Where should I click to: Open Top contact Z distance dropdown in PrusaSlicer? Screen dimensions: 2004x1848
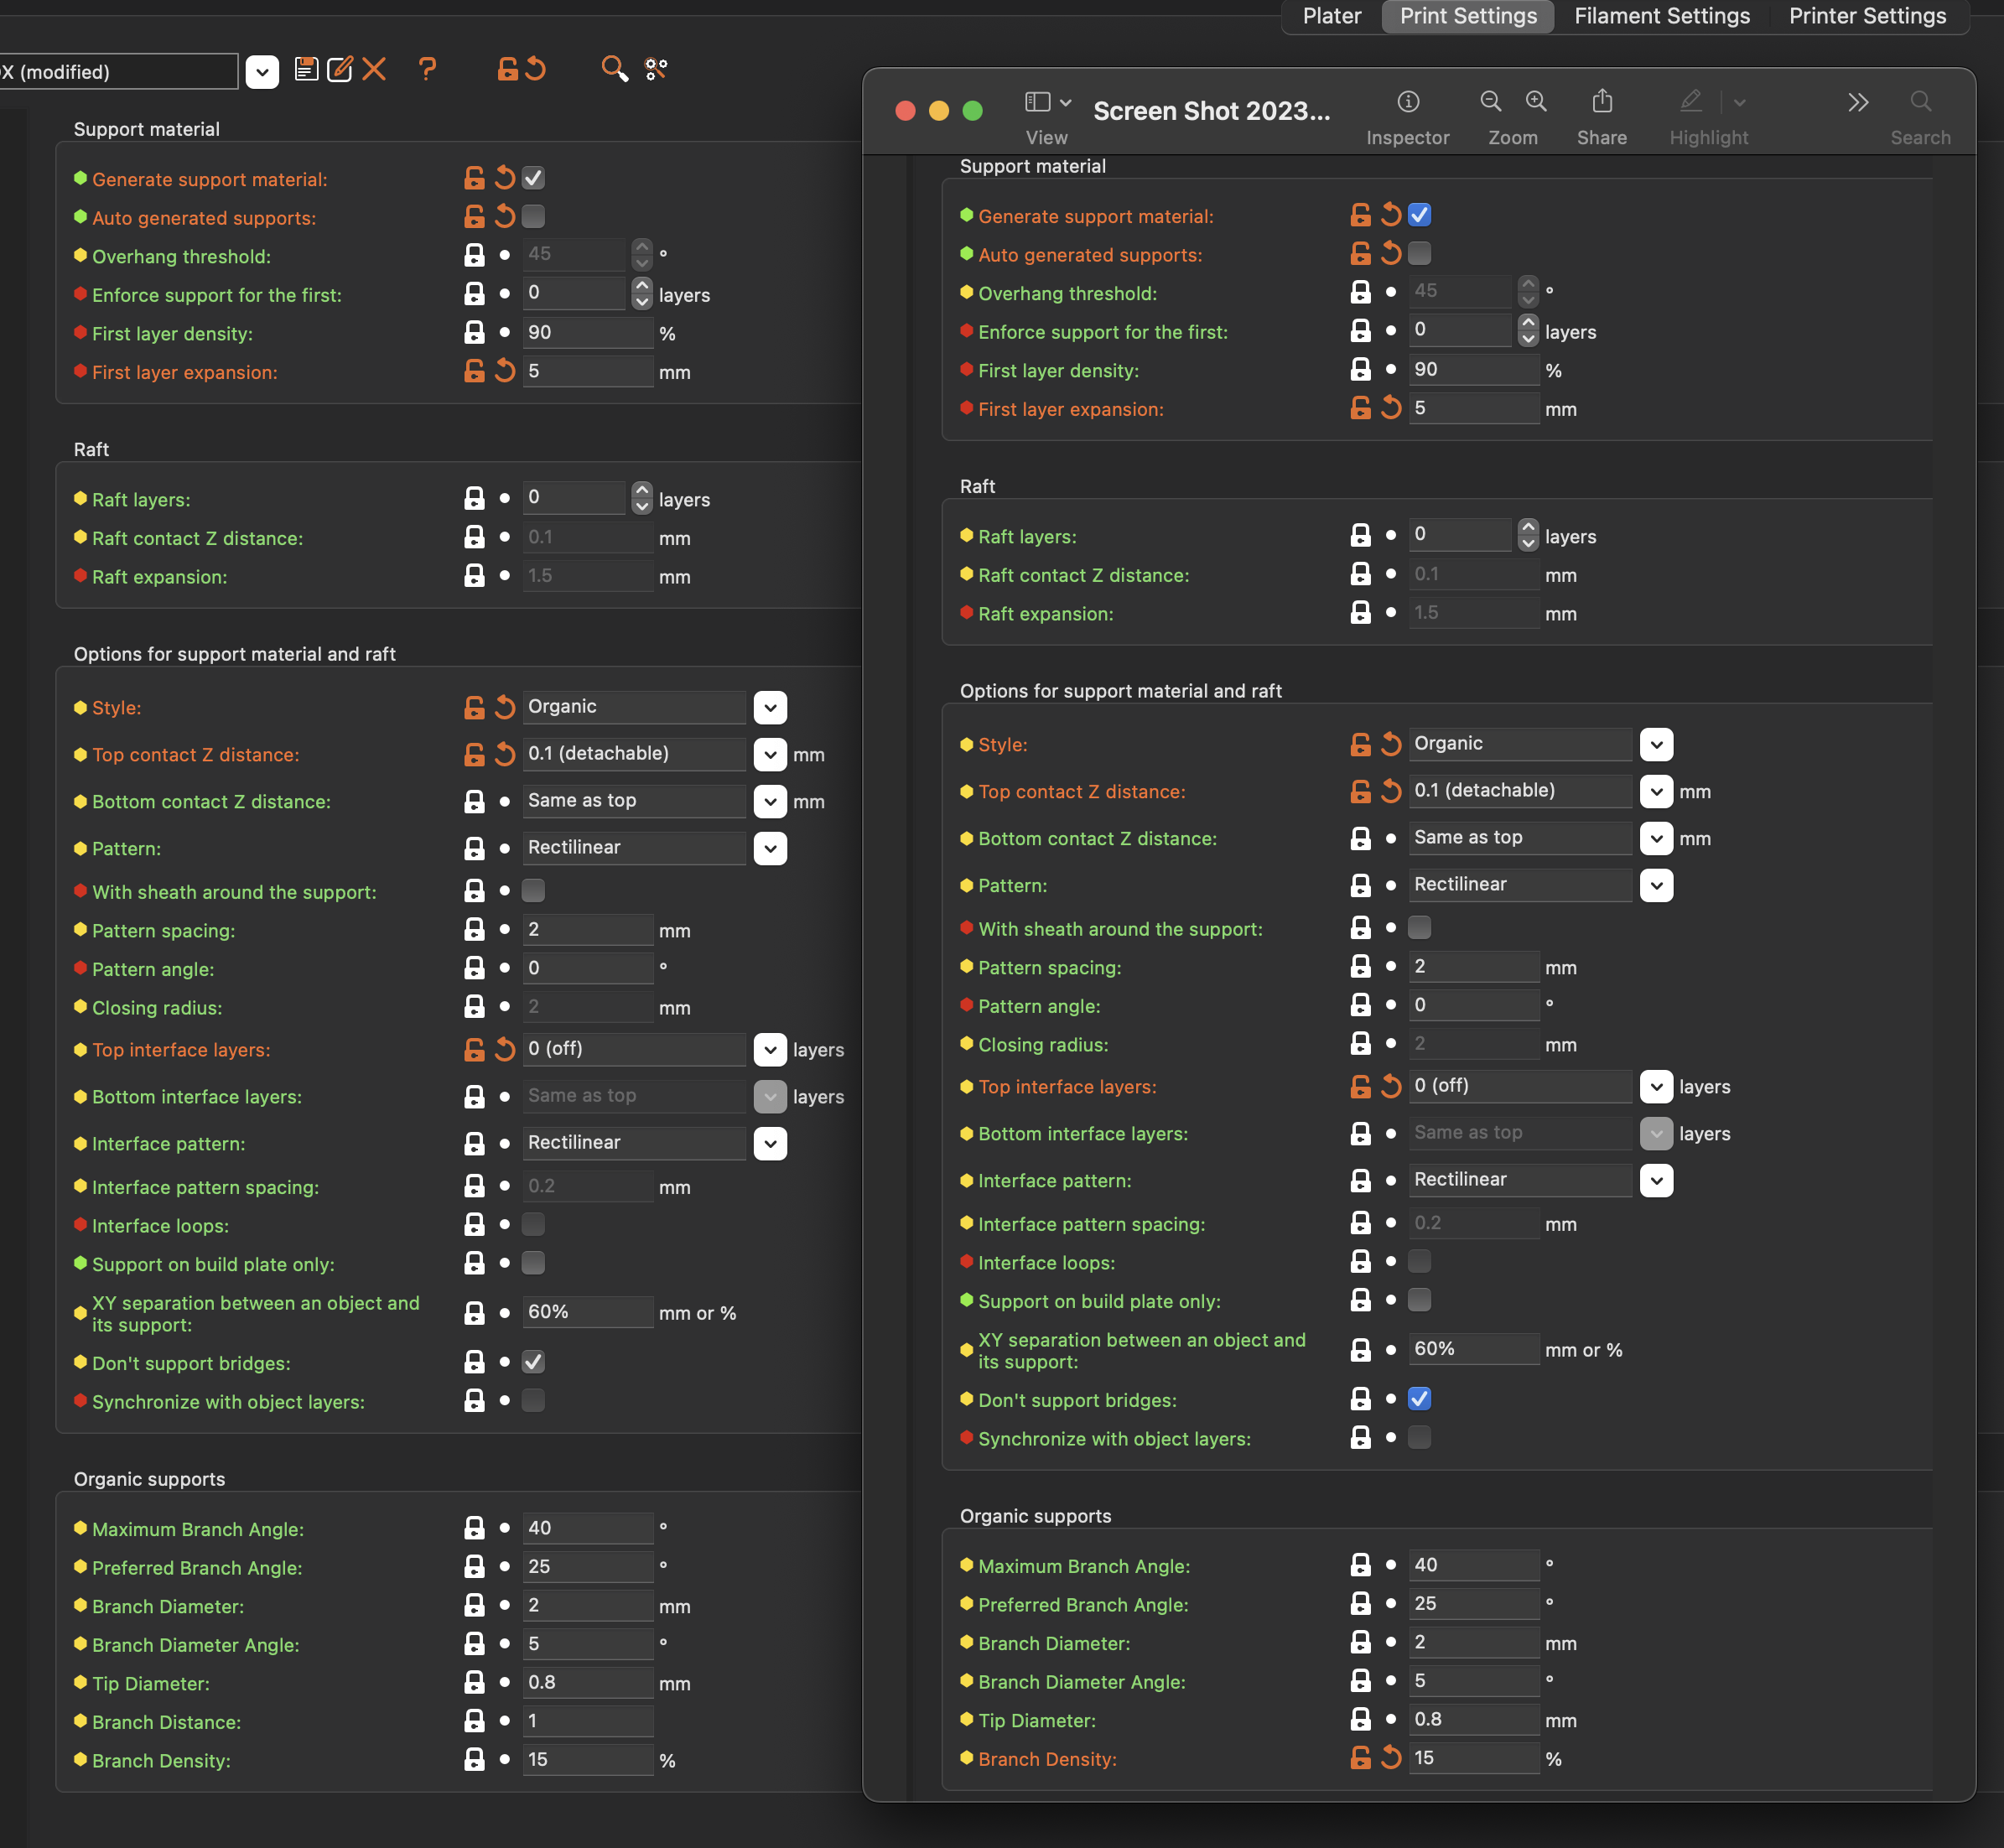[770, 755]
